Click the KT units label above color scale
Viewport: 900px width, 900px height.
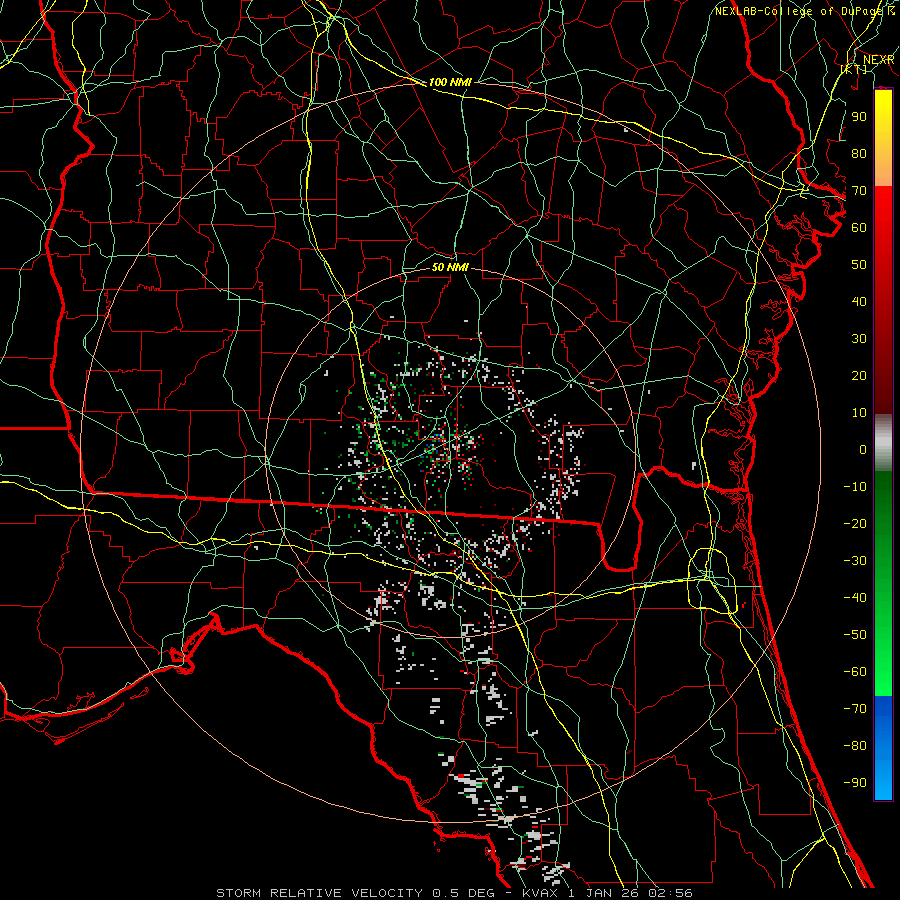click(854, 69)
